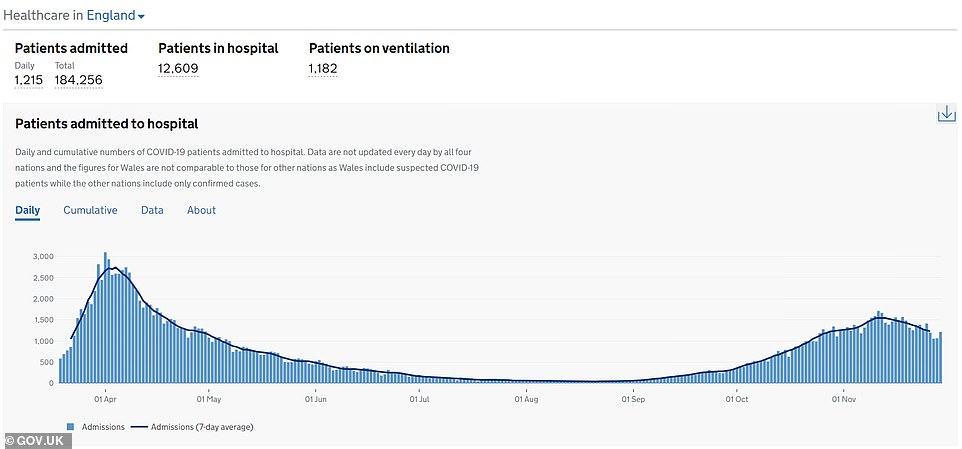The width and height of the screenshot is (962, 449).
Task: Open the England region dropdown
Action: click(116, 16)
